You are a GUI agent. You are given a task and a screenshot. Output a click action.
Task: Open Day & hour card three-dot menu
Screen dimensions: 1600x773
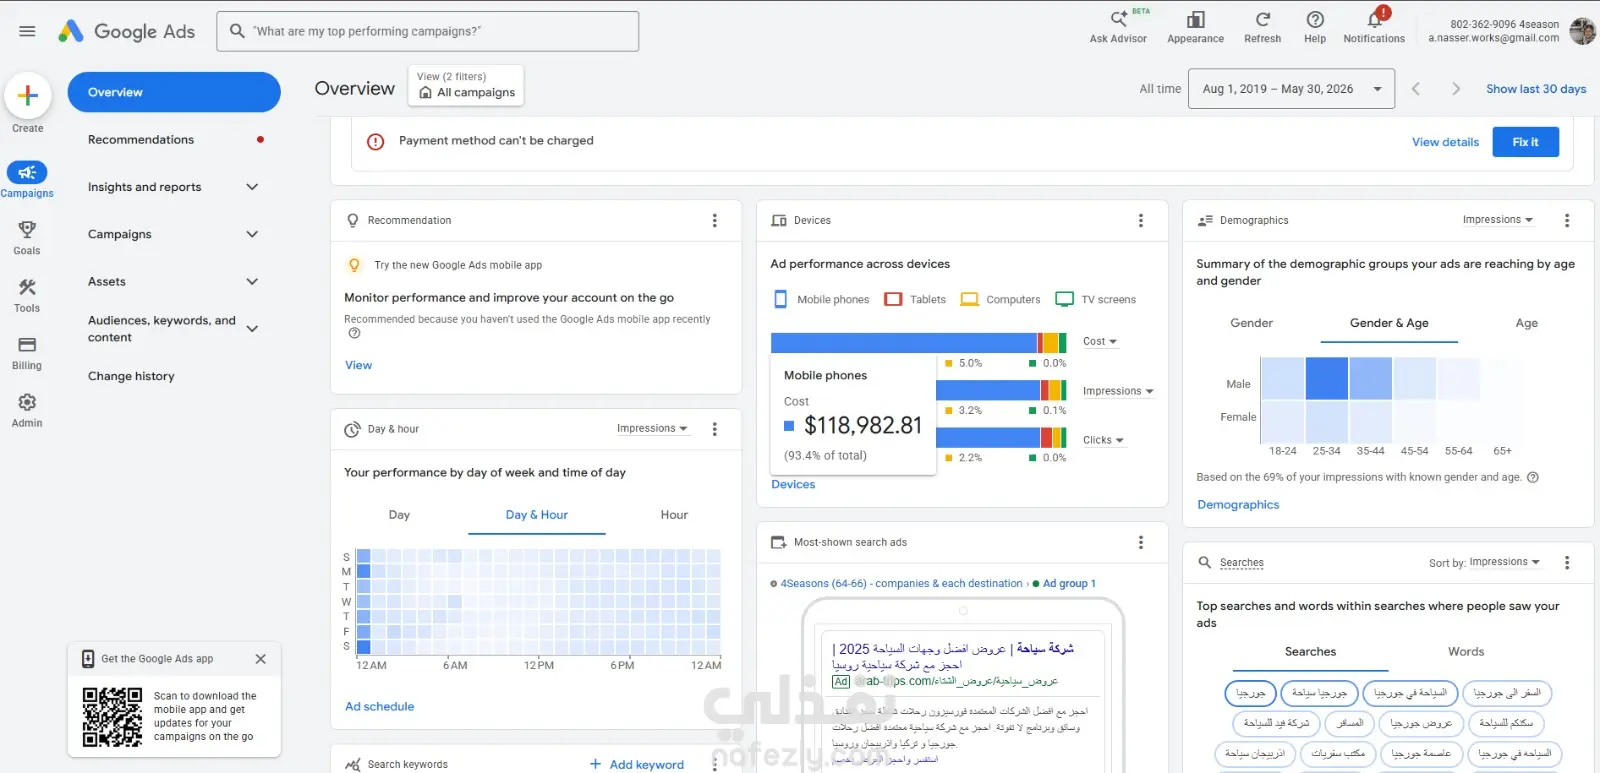[x=714, y=429]
